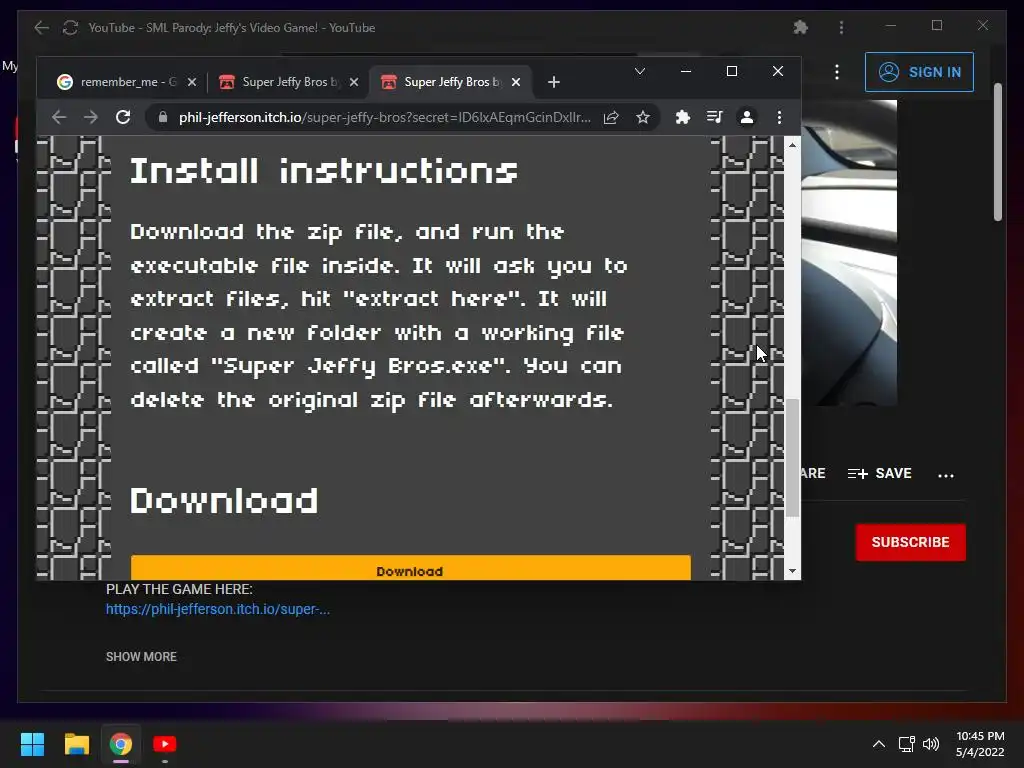The width and height of the screenshot is (1024, 768).
Task: Reload the itch.io page
Action: [x=123, y=118]
